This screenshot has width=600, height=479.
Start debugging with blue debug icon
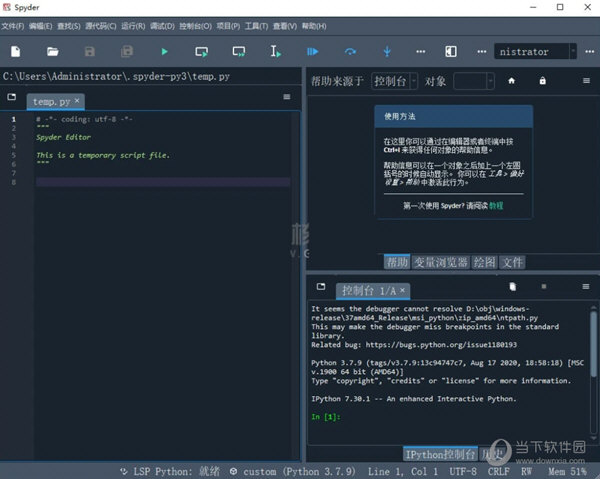click(313, 51)
